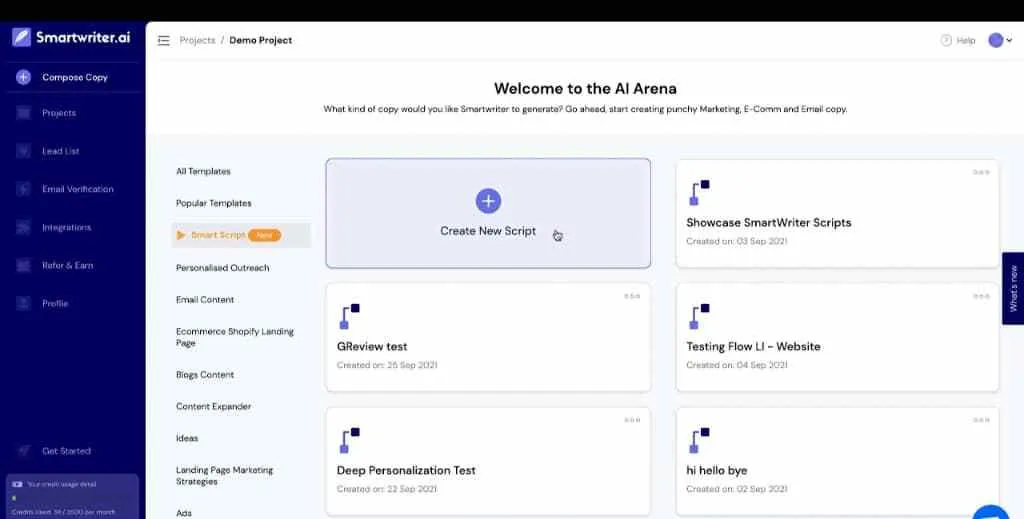Viewport: 1024px width, 519px height.
Task: Open three-dot menu on Showcase SmartWriter Scripts card
Action: (x=981, y=172)
